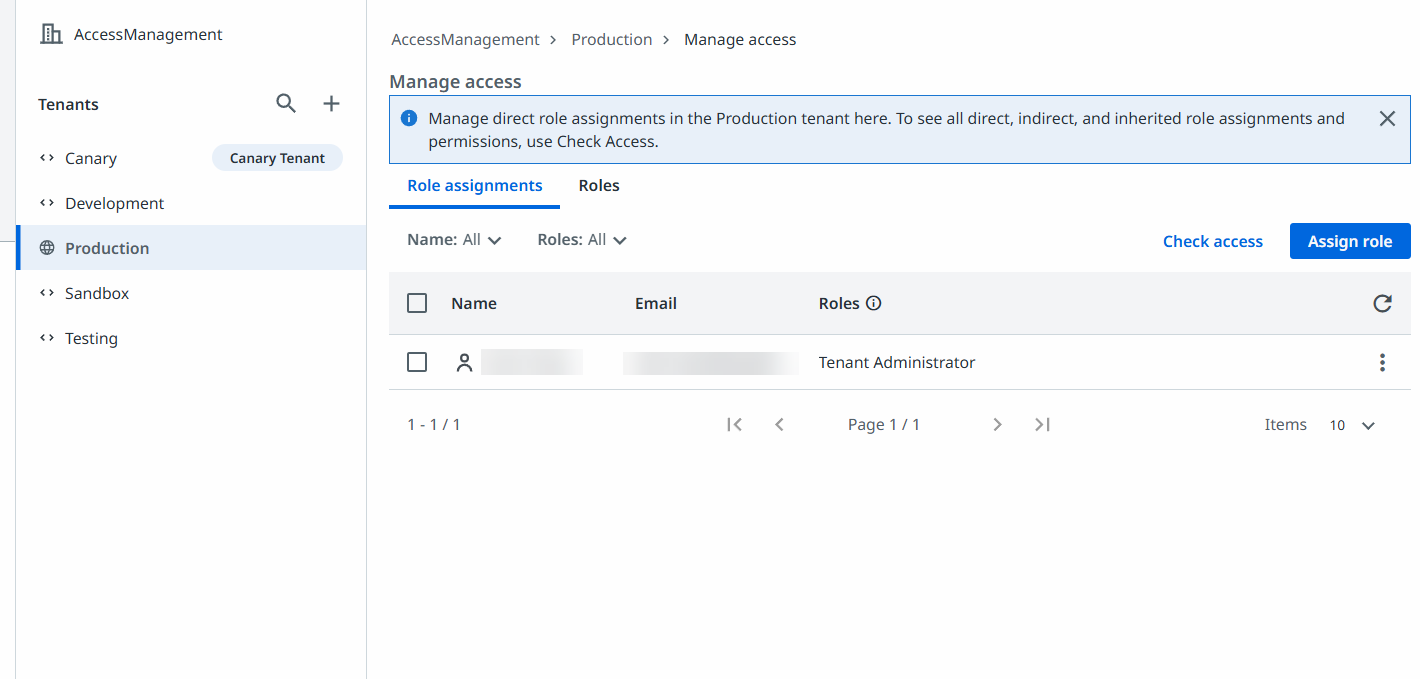This screenshot has height=679, width=1420.
Task: Click the search tenants magnifier icon
Action: click(286, 104)
